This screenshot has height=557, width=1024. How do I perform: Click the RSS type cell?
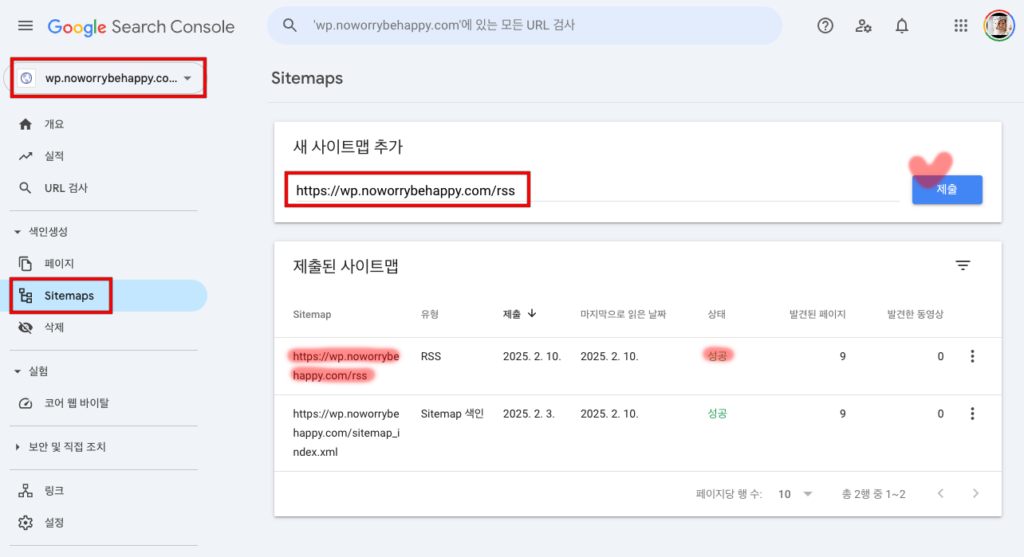431,357
